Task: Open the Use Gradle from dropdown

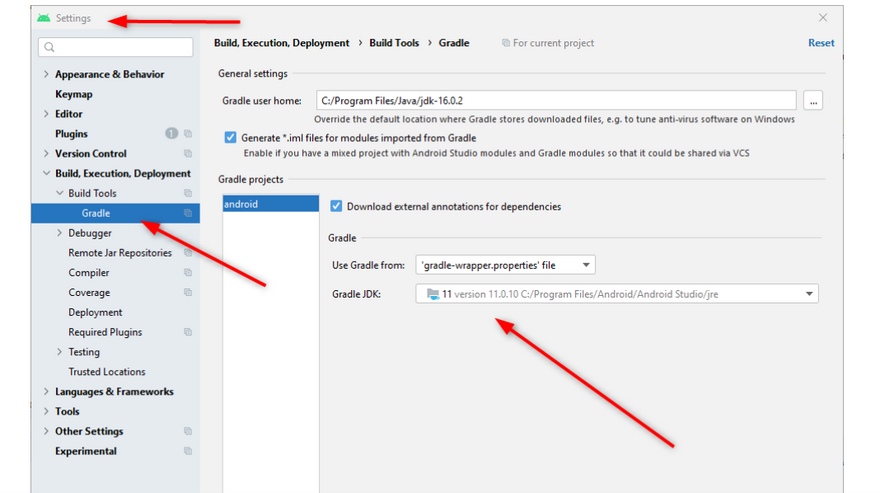Action: [x=505, y=265]
